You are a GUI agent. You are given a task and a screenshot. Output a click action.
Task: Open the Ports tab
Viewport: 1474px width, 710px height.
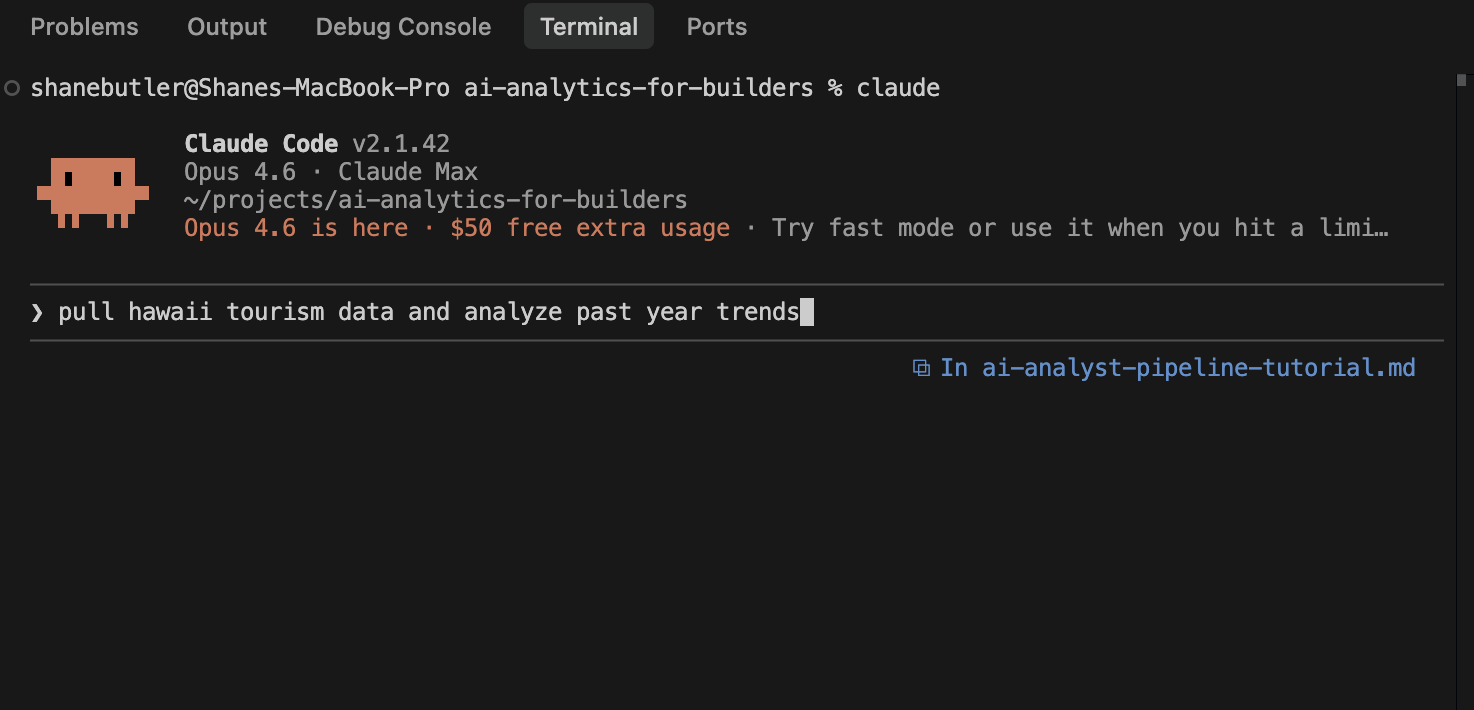pos(716,26)
